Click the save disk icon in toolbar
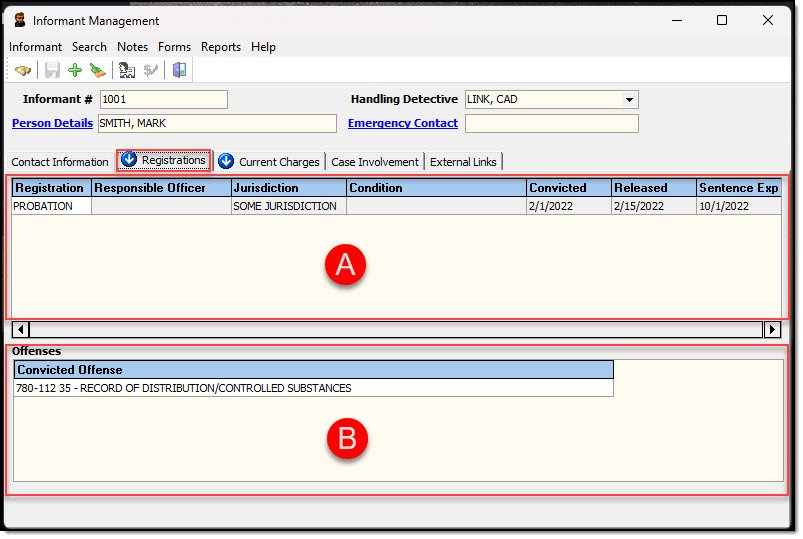The image size is (803, 539). pos(52,70)
